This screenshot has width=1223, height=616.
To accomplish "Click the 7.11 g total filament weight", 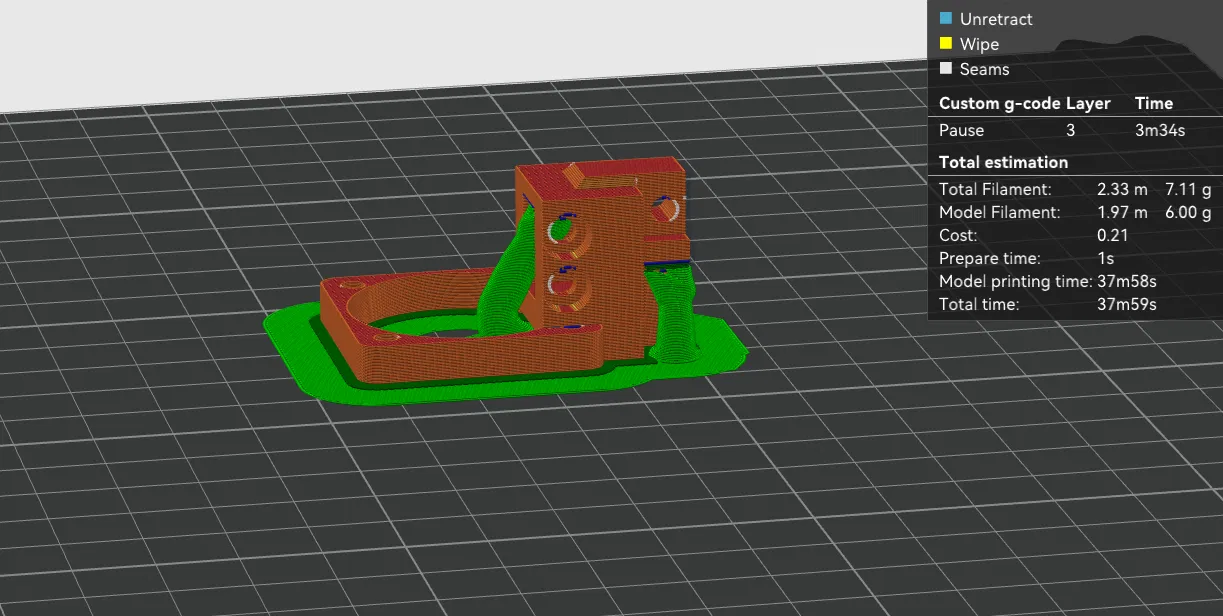I will (x=1188, y=189).
